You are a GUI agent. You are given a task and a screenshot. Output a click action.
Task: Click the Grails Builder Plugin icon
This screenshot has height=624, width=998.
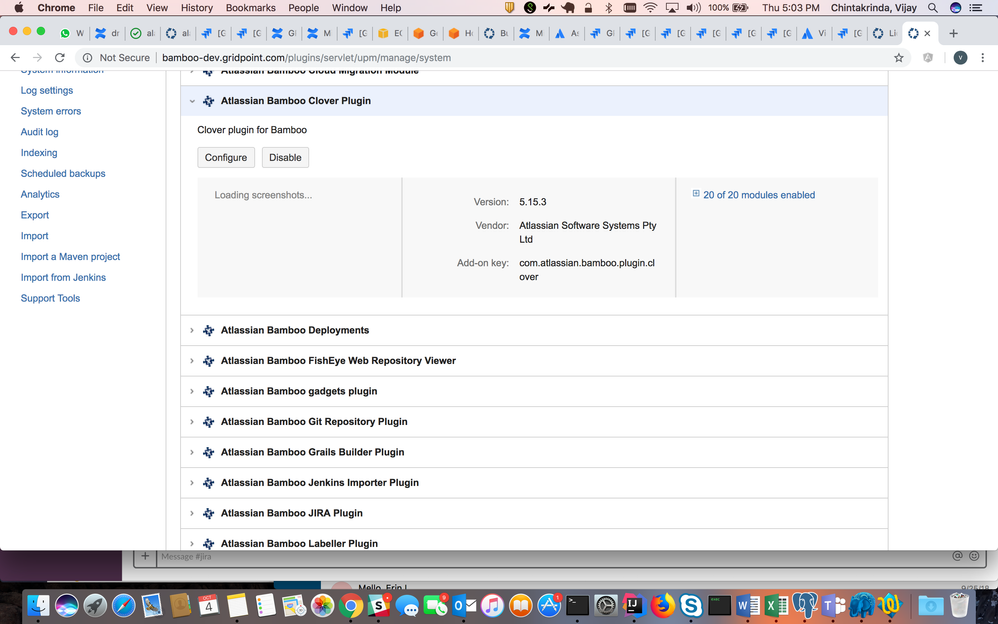click(x=208, y=453)
